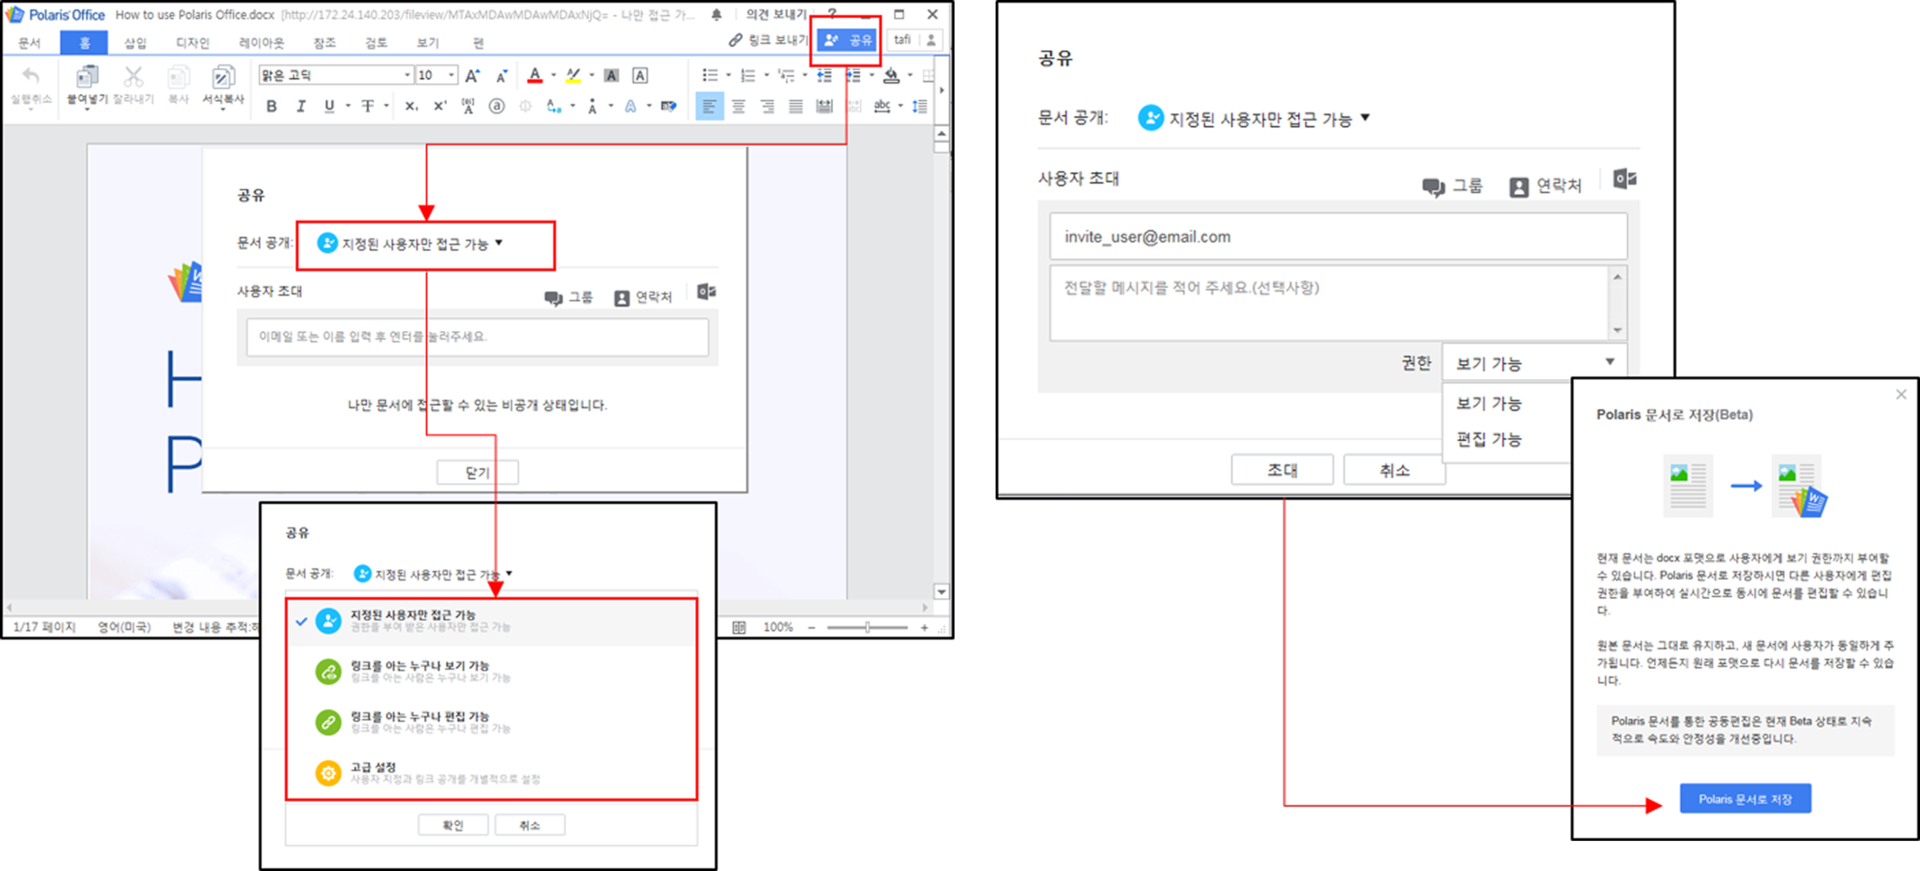Select '링크를 아는 누구나 보기 가능' option
Viewport: 1920px width, 871px height.
tap(492, 671)
